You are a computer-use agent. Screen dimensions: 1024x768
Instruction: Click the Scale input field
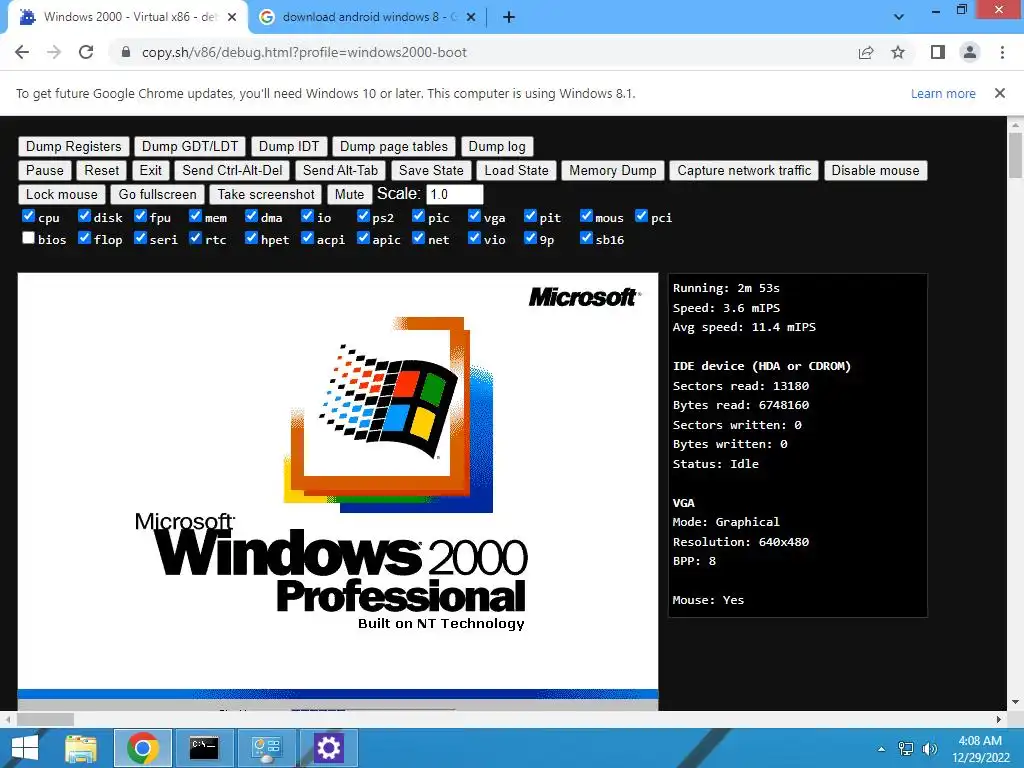(x=455, y=195)
